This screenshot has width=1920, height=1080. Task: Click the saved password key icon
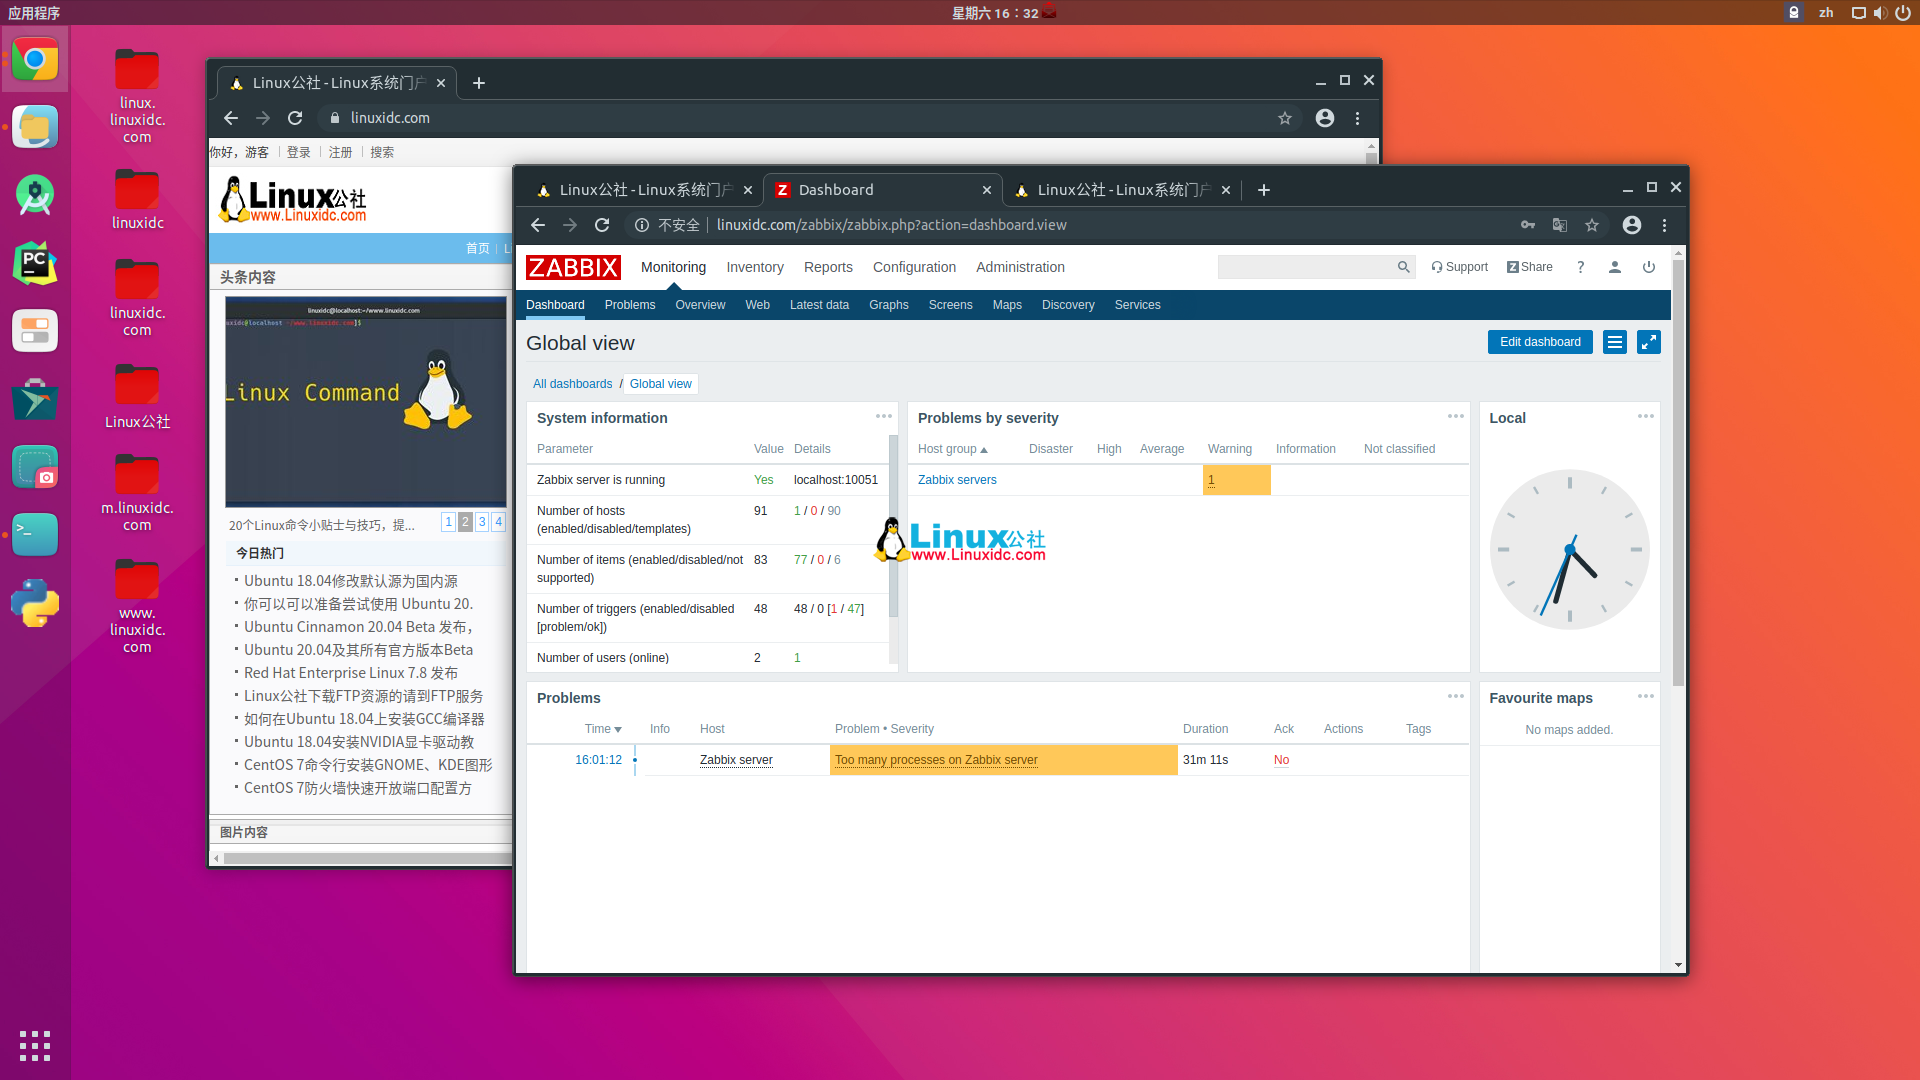click(x=1527, y=225)
